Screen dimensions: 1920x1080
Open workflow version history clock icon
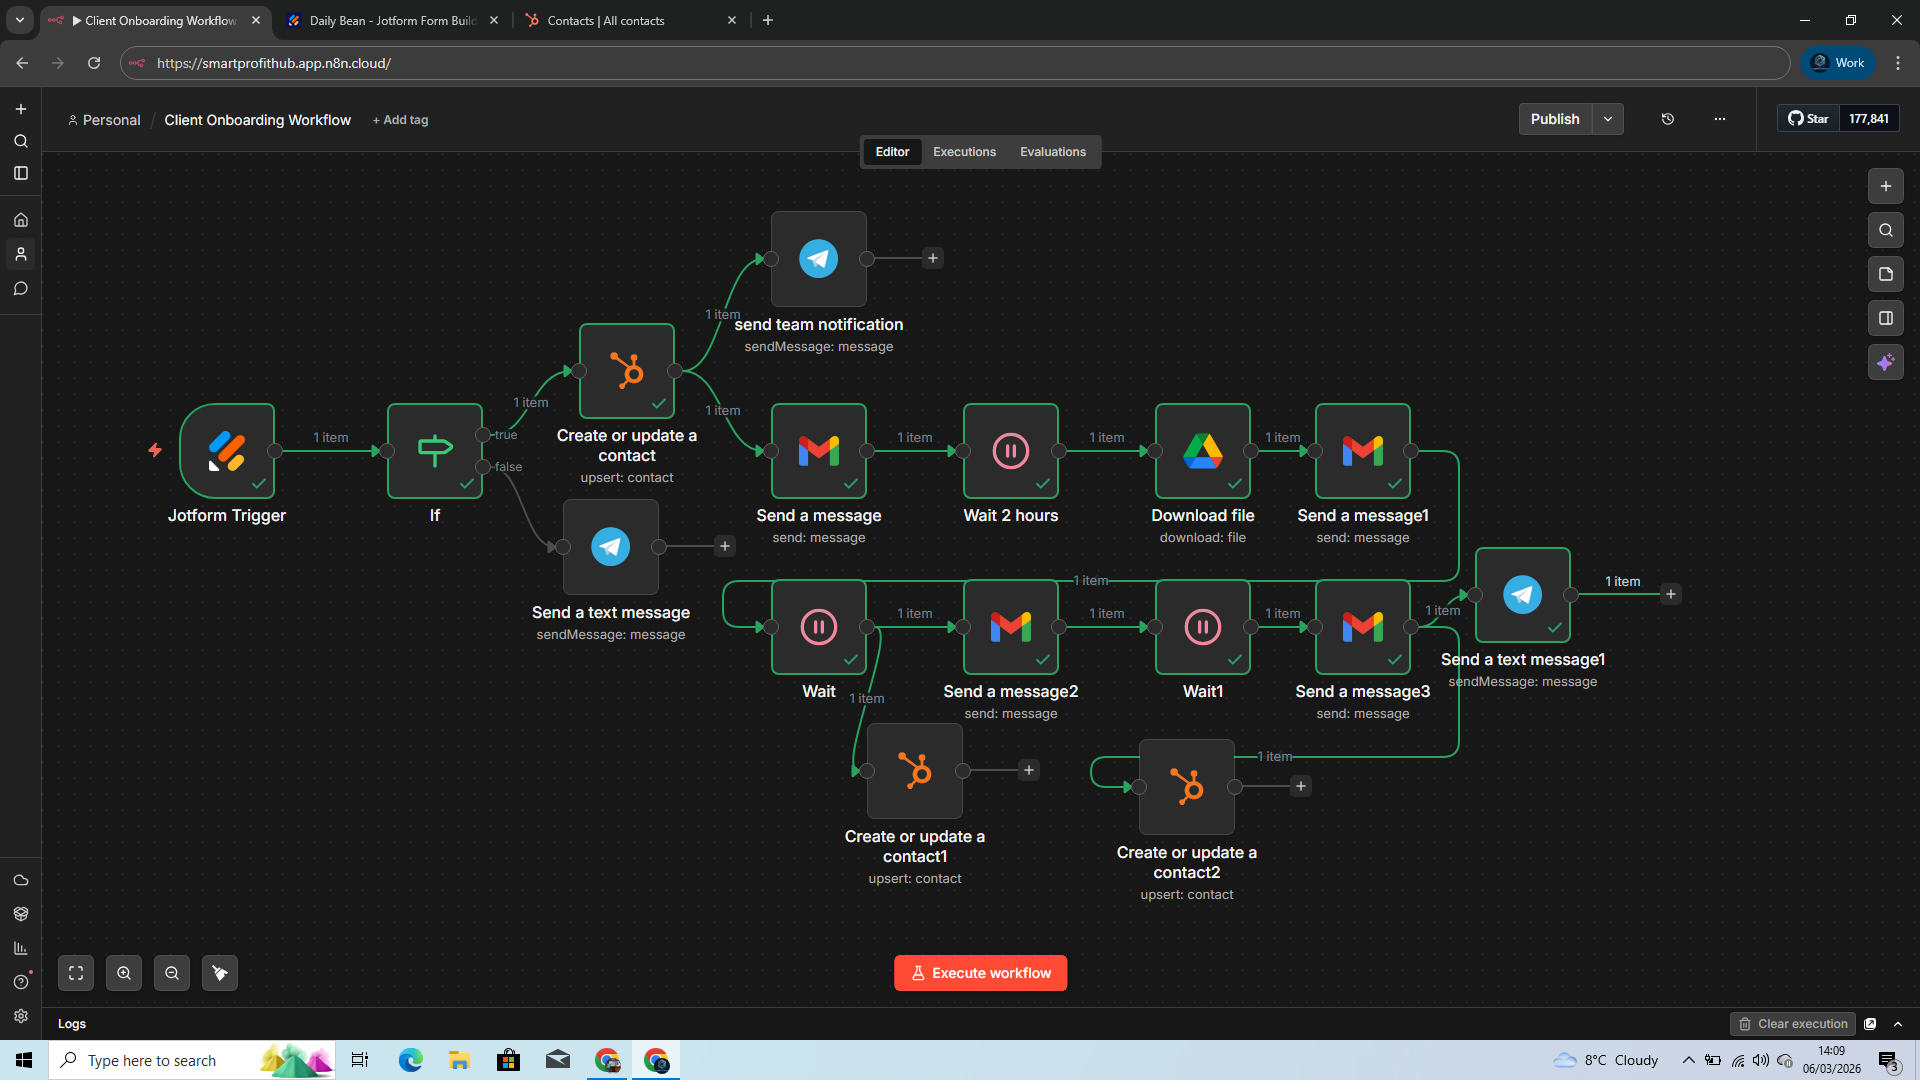(1667, 119)
